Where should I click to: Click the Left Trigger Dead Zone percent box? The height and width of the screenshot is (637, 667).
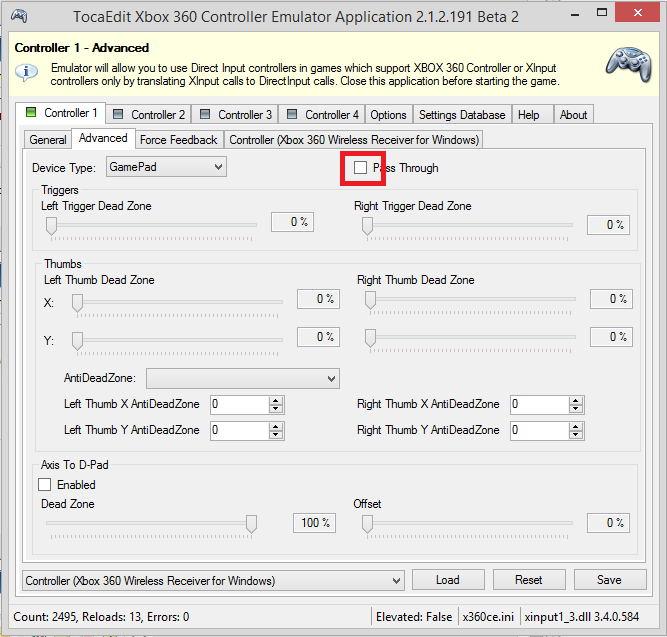click(x=293, y=222)
